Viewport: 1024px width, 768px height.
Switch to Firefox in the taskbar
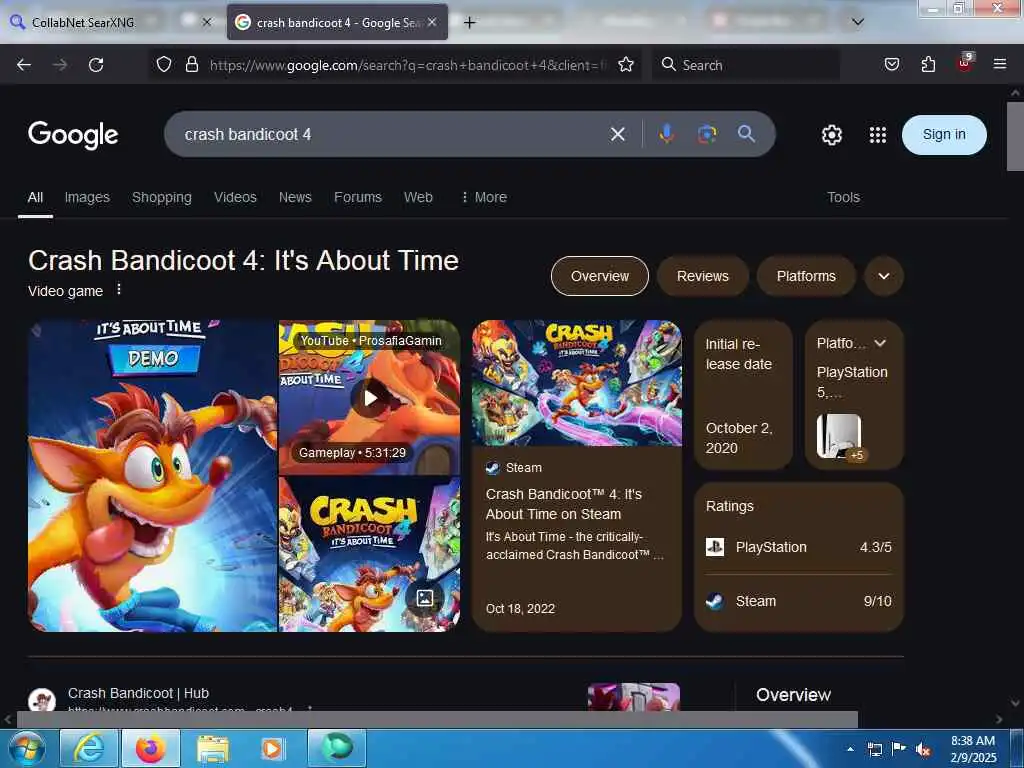[150, 748]
